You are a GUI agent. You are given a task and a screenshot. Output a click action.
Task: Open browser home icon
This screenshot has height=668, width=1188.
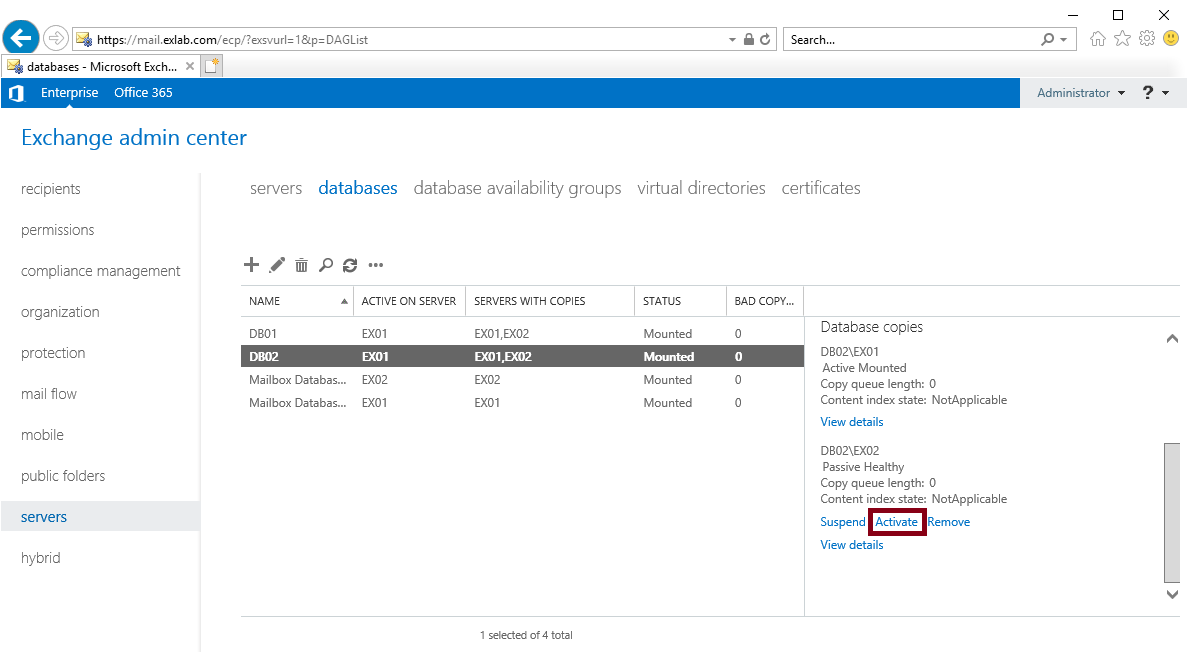click(1098, 39)
